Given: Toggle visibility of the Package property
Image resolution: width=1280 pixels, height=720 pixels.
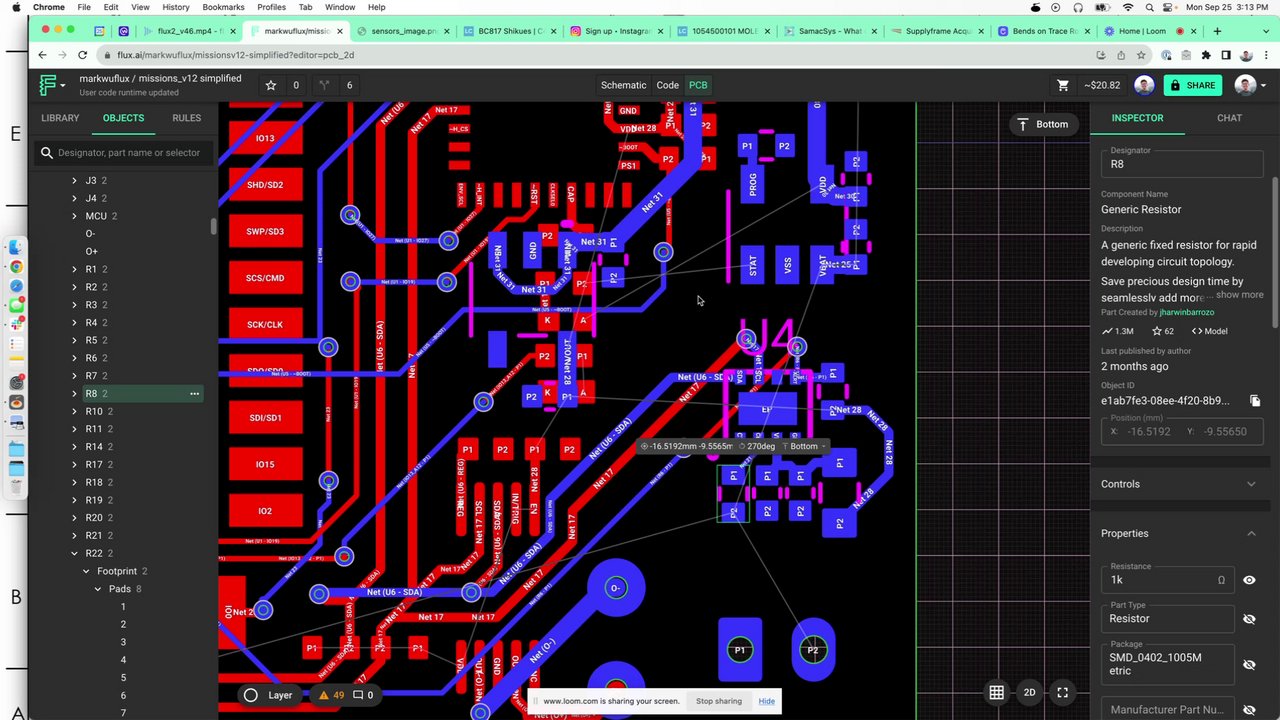Looking at the screenshot, I should [1249, 664].
